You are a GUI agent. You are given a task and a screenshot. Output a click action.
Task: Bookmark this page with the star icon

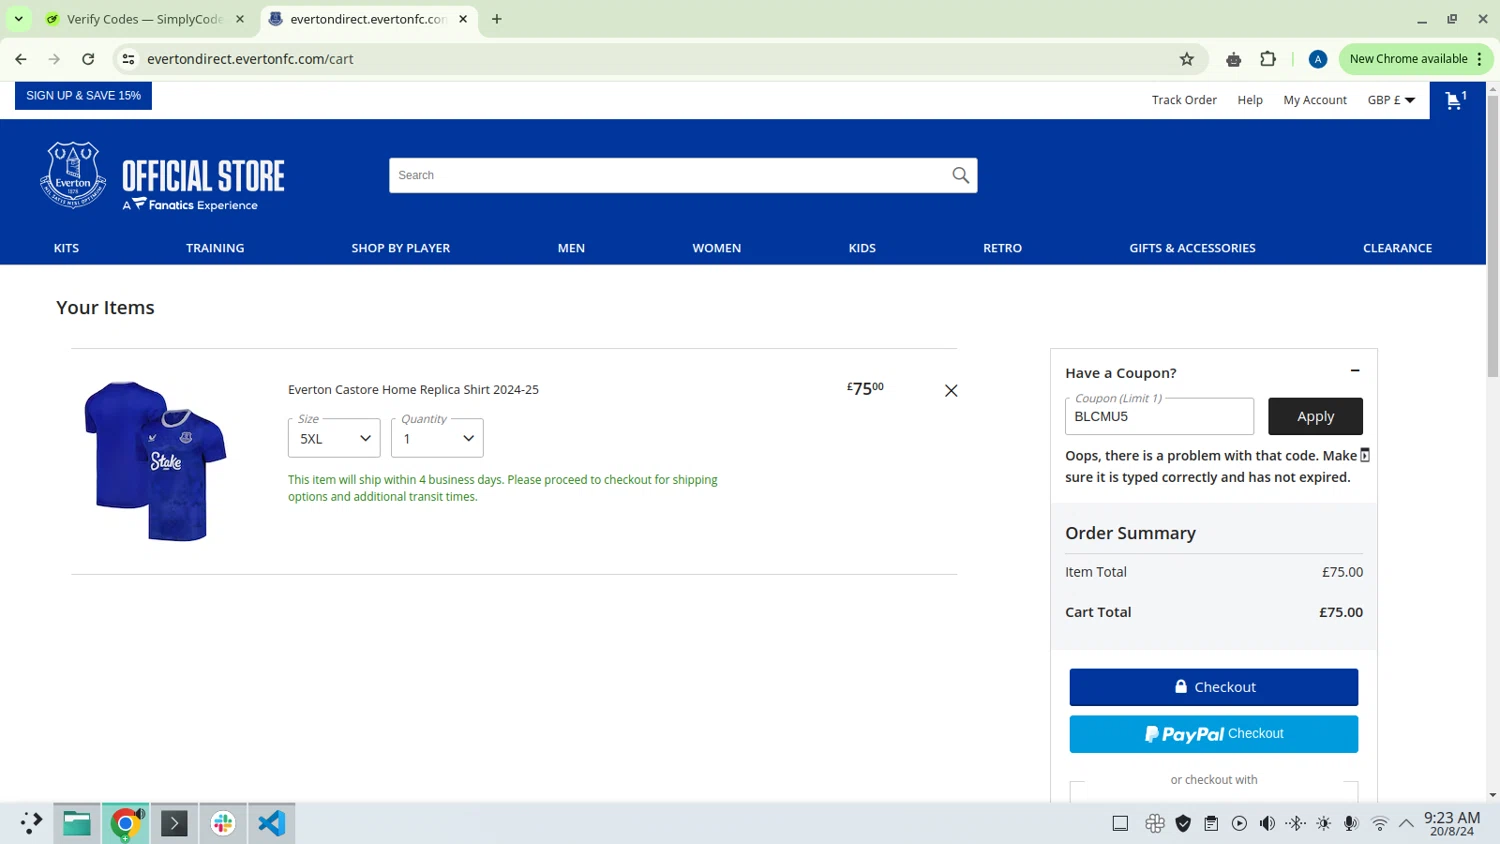(x=1187, y=59)
